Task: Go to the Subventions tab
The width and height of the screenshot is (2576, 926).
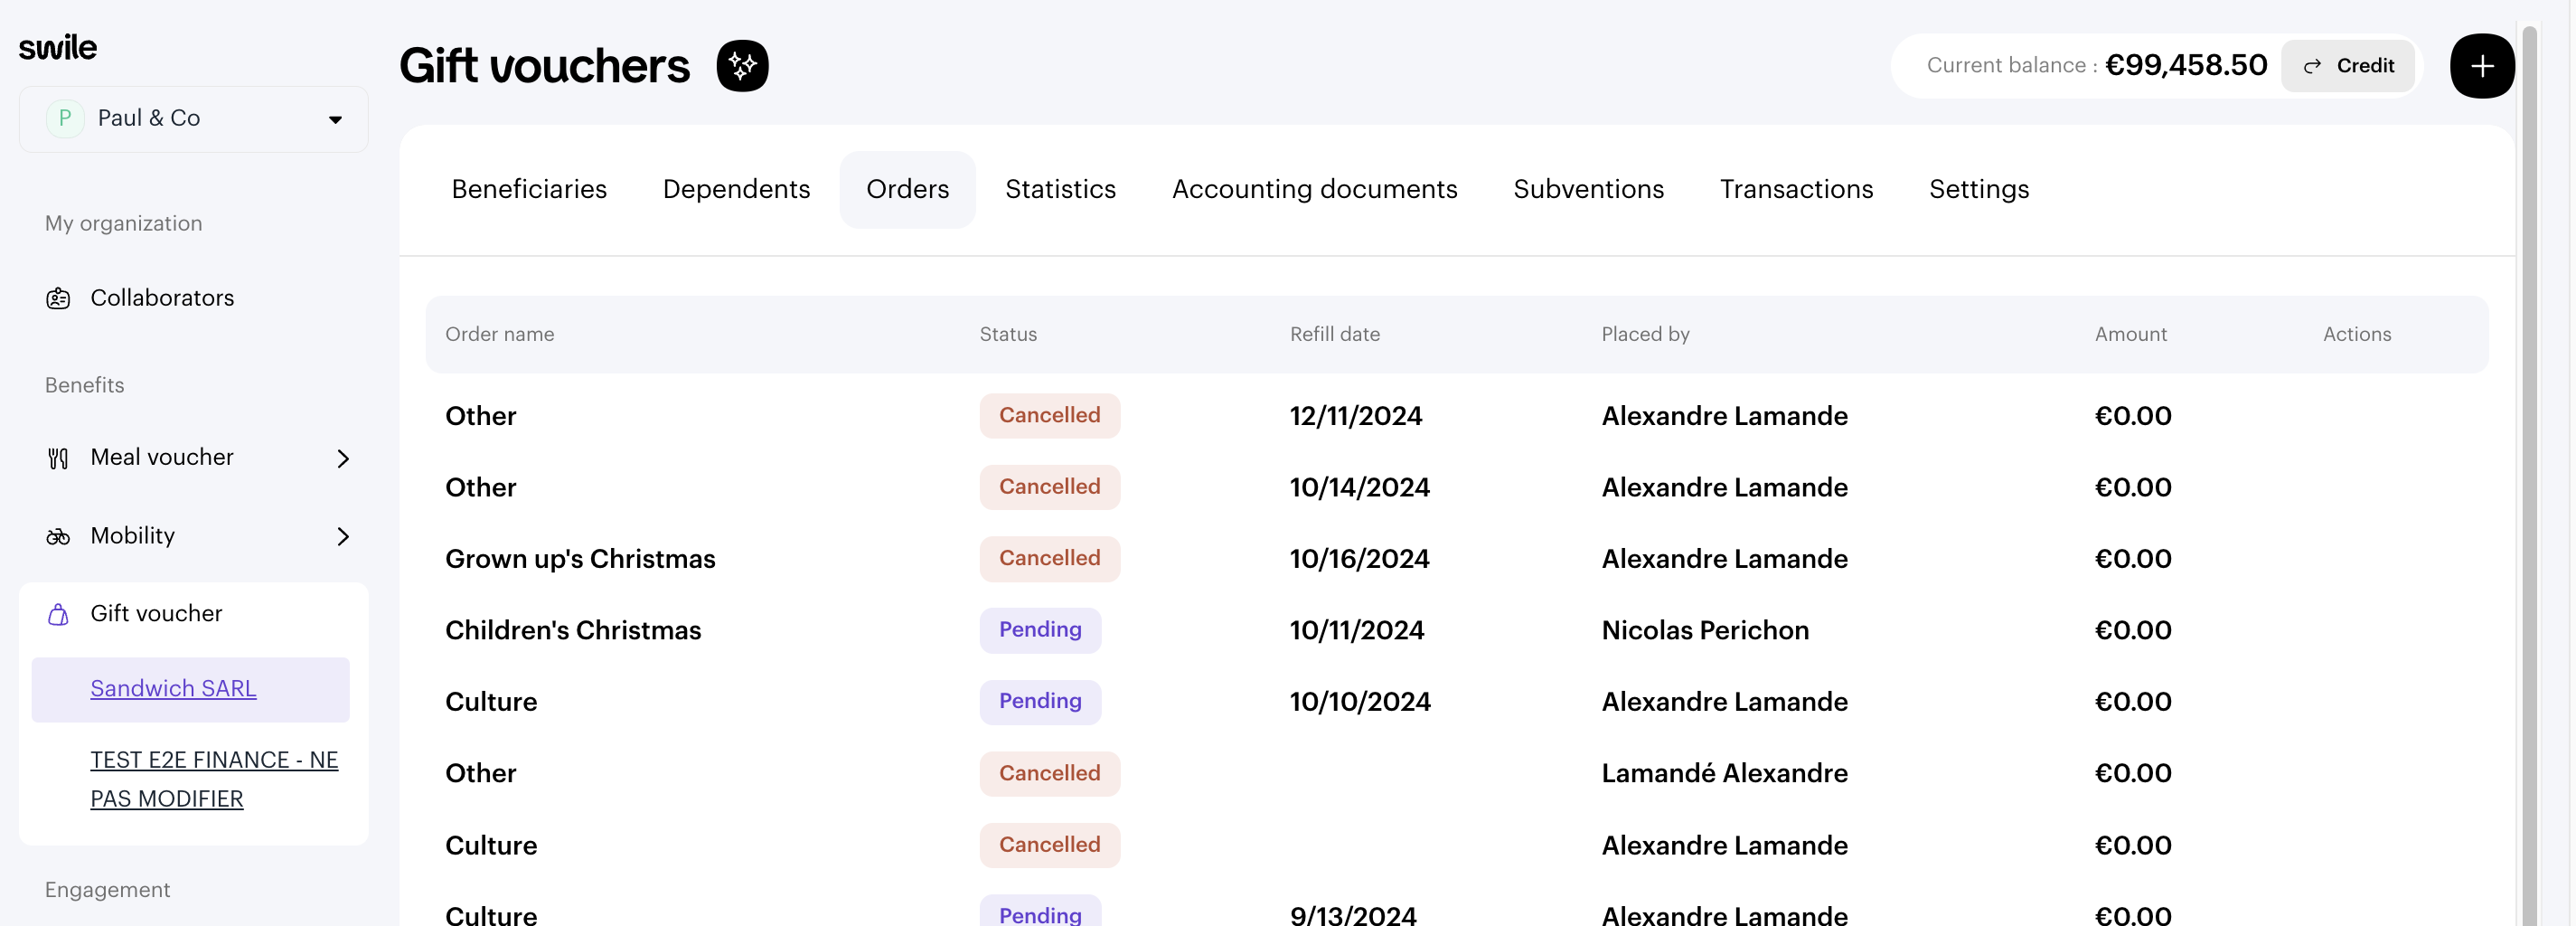Action: (x=1588, y=189)
